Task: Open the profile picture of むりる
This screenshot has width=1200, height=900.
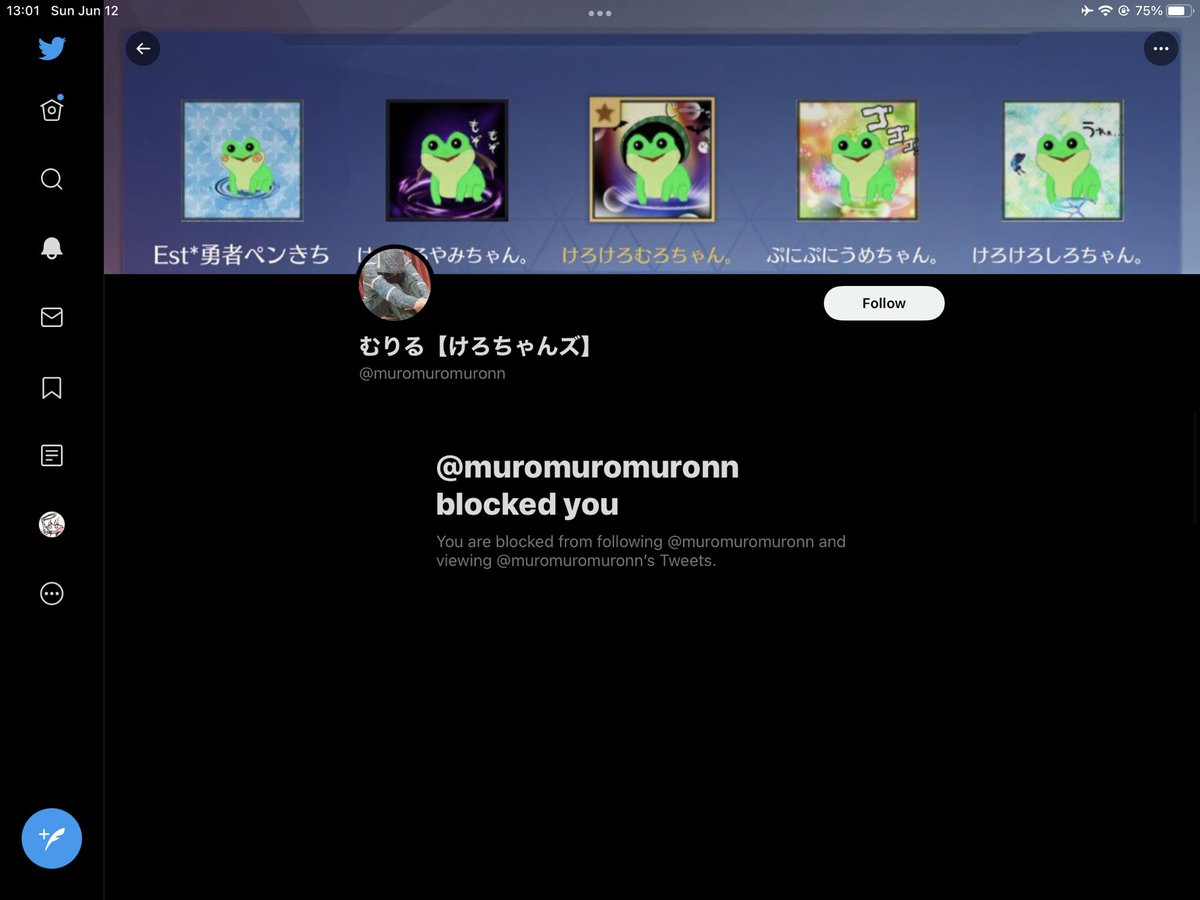Action: pos(394,283)
